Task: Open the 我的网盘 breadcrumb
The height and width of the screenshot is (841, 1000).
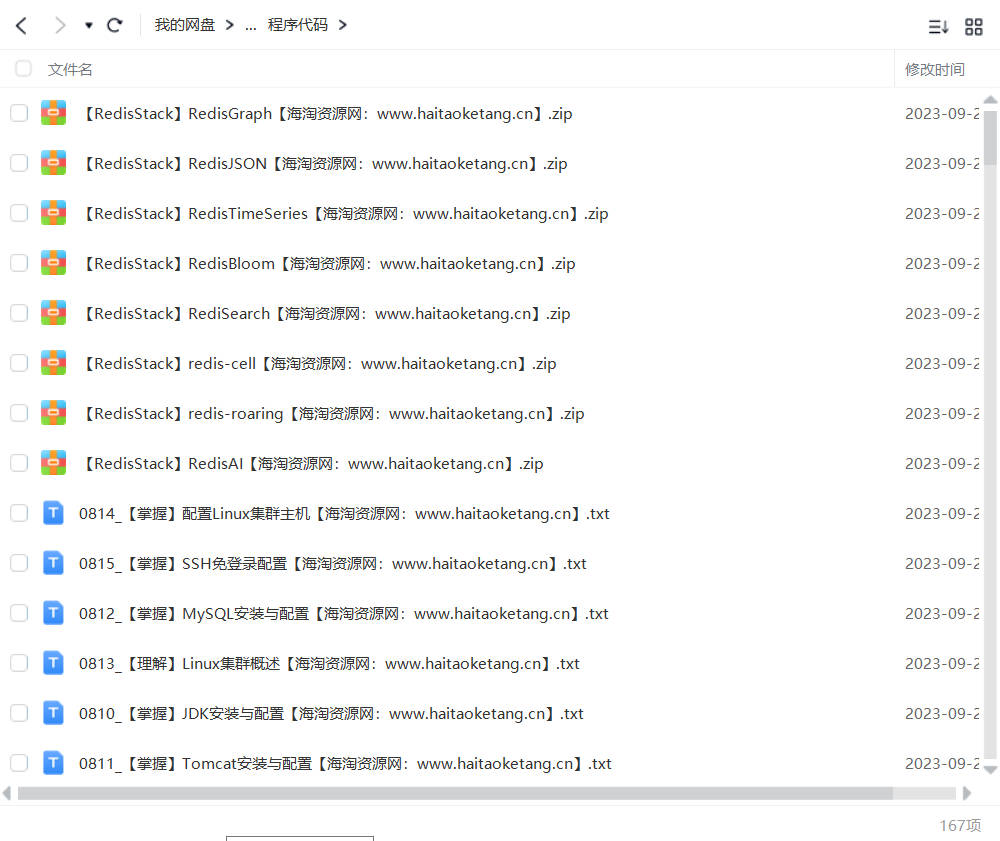Action: [184, 25]
